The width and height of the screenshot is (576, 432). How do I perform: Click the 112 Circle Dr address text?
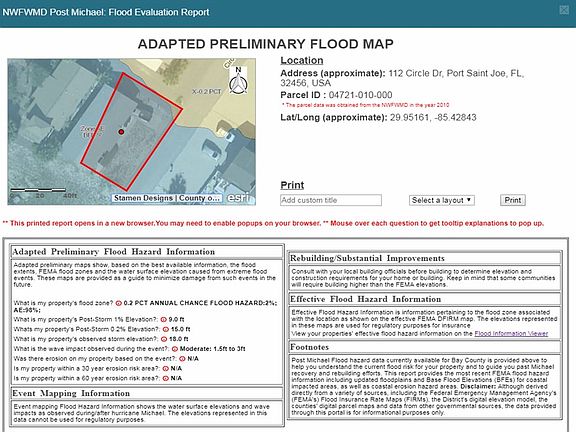click(x=402, y=78)
